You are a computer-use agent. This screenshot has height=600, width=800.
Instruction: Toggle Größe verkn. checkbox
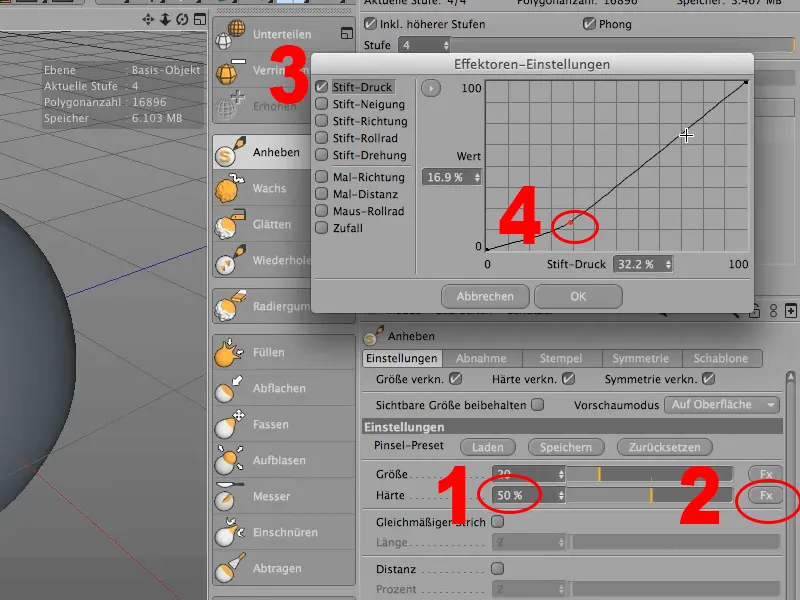[x=455, y=379]
